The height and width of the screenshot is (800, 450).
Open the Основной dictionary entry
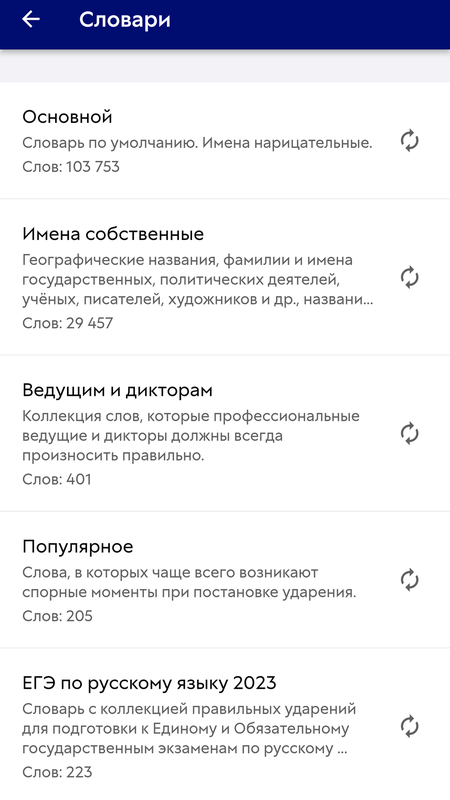pos(225,140)
